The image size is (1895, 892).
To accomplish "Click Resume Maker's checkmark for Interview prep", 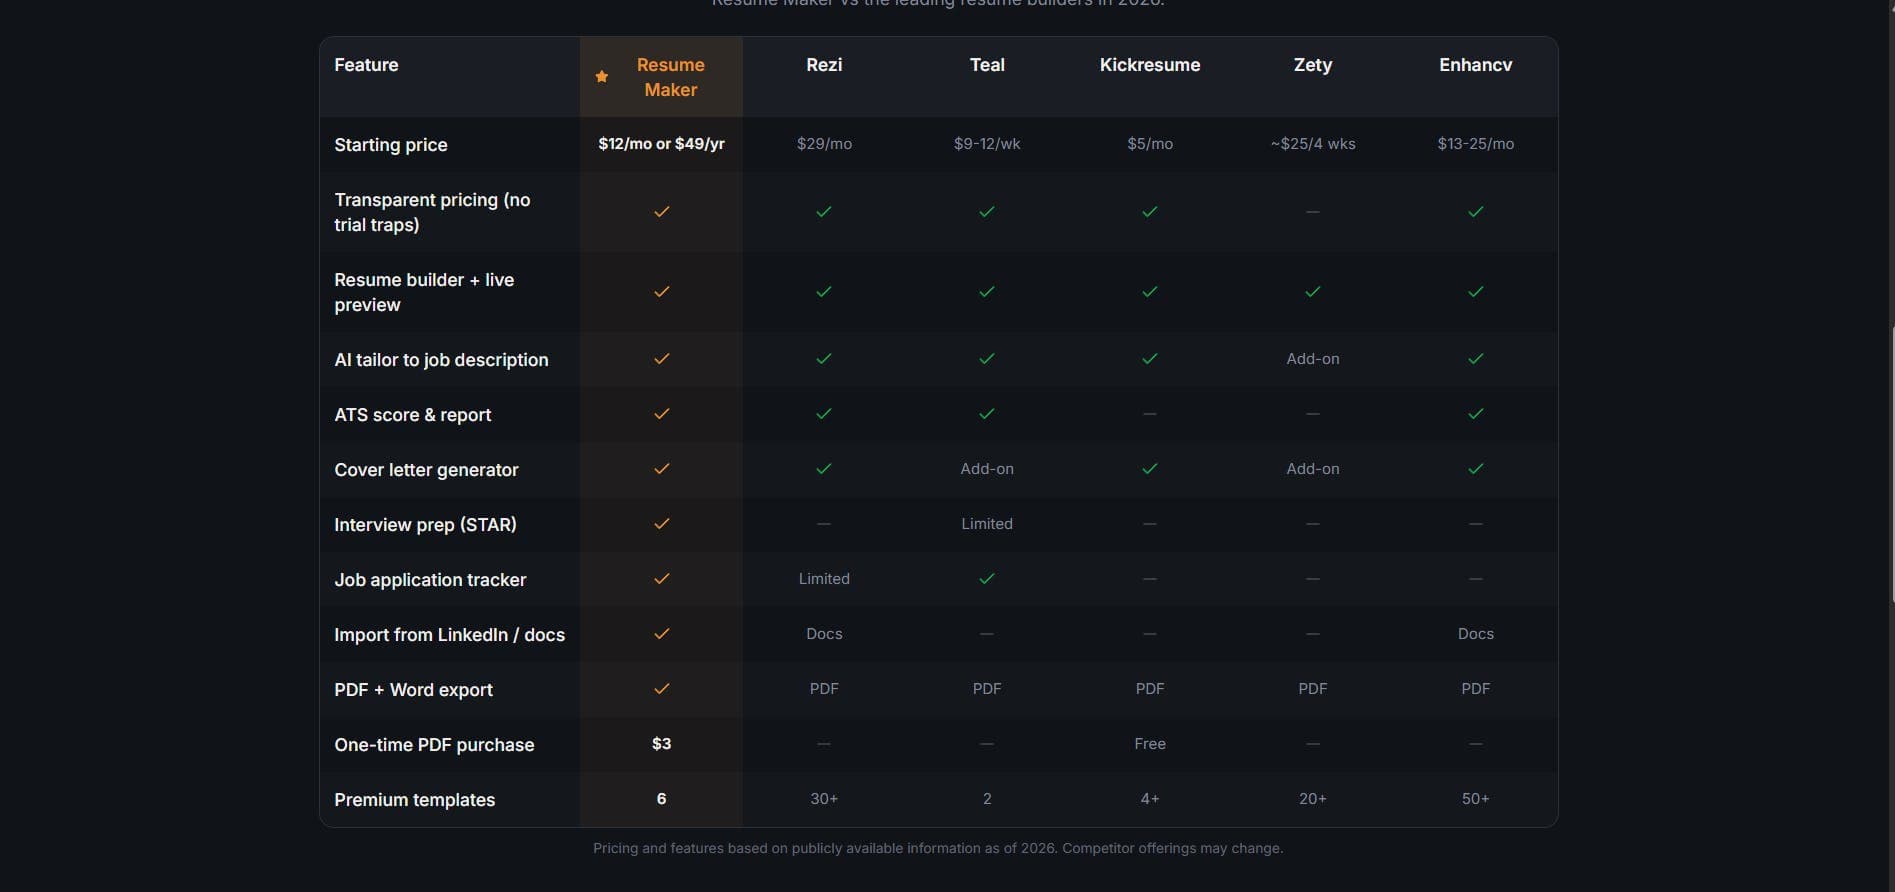I will point(661,524).
